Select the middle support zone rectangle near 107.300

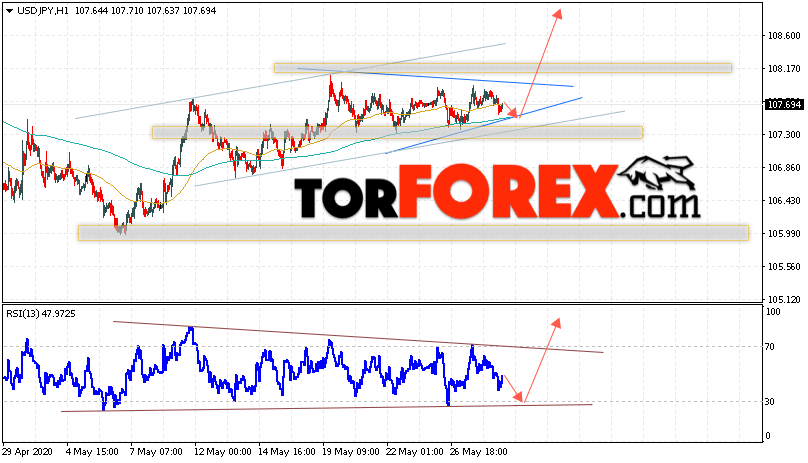click(x=397, y=133)
